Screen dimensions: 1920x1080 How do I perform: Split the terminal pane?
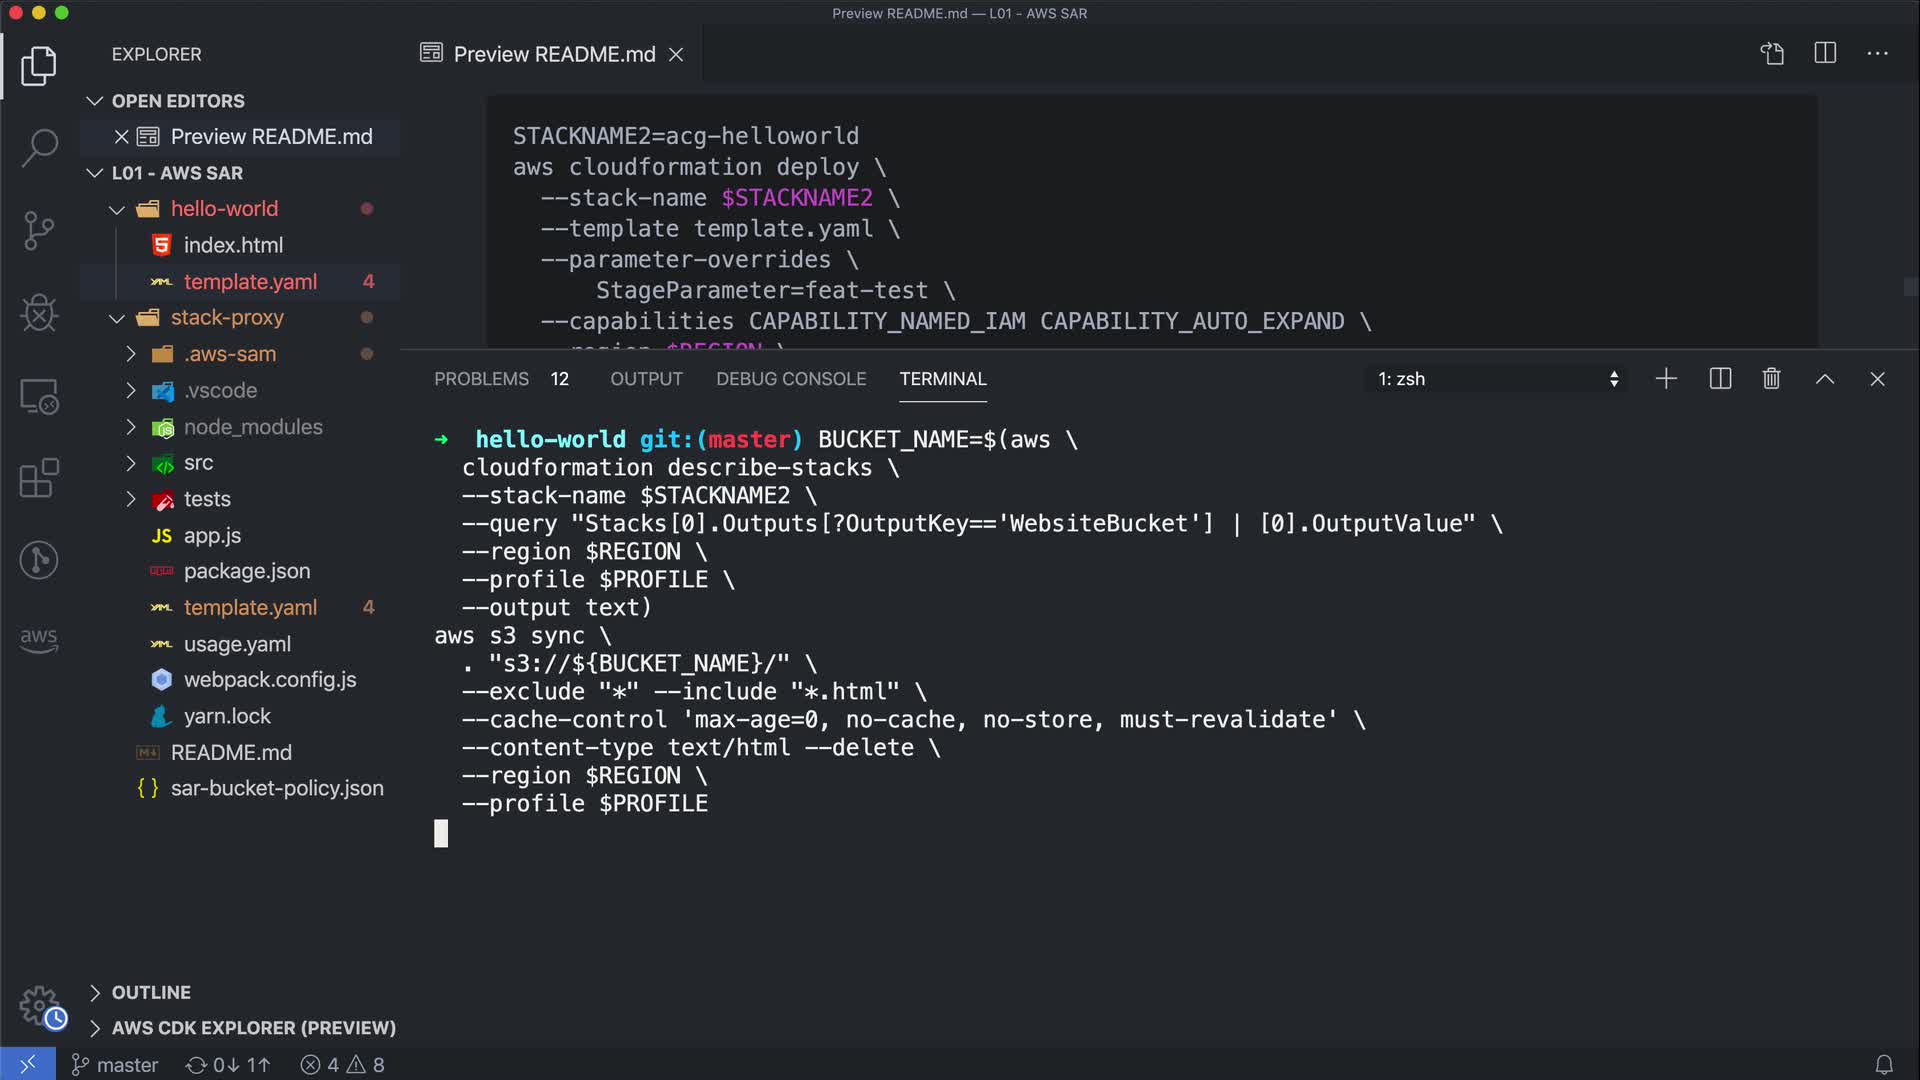click(1720, 379)
